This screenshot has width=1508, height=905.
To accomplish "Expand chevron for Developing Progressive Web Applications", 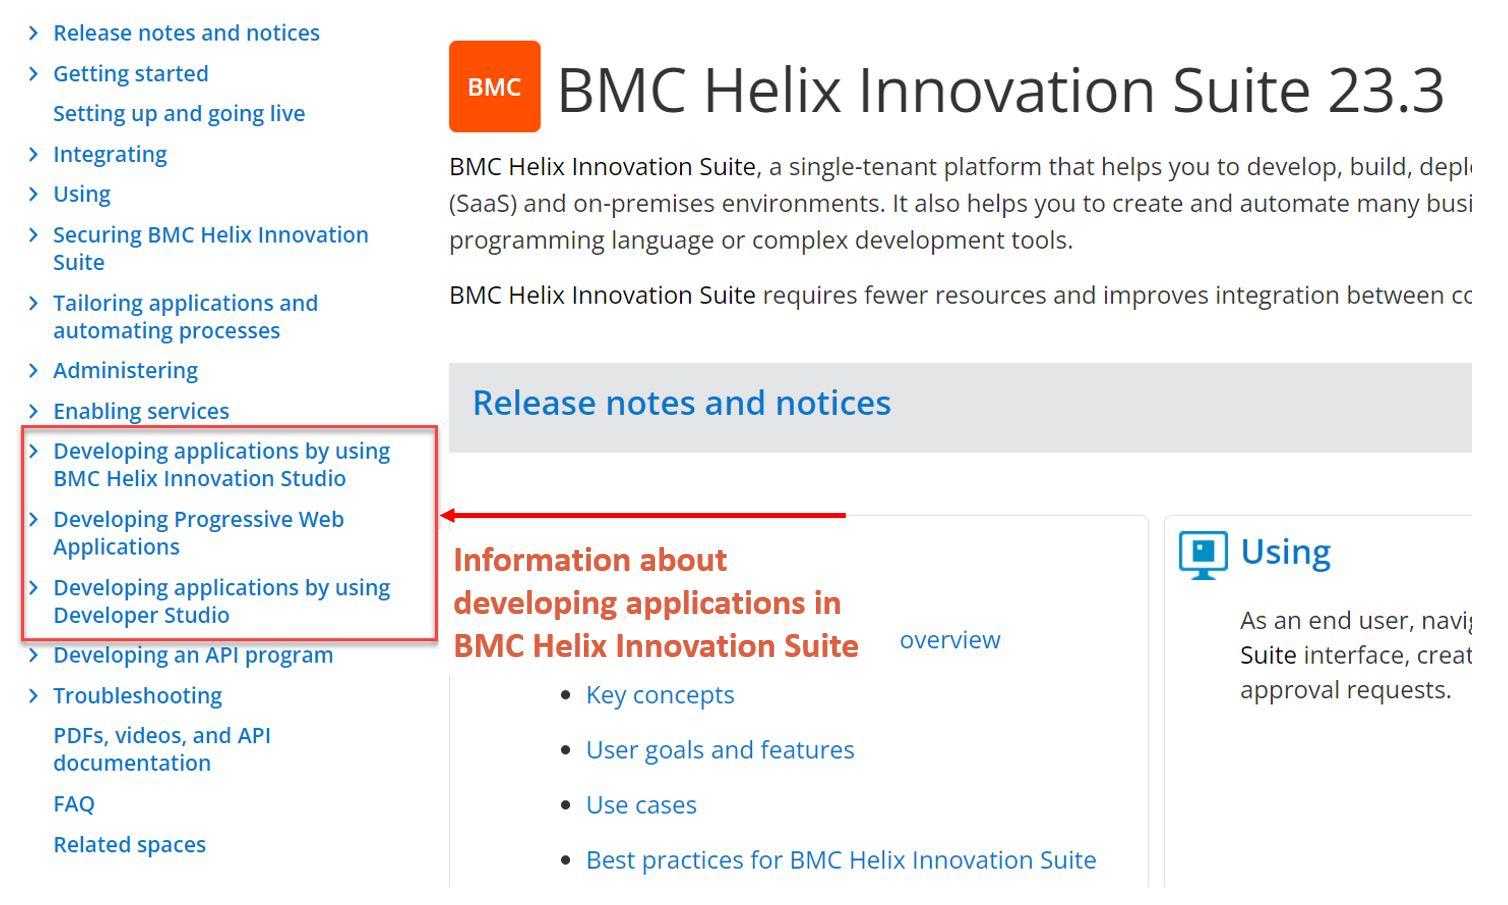I will (x=33, y=520).
